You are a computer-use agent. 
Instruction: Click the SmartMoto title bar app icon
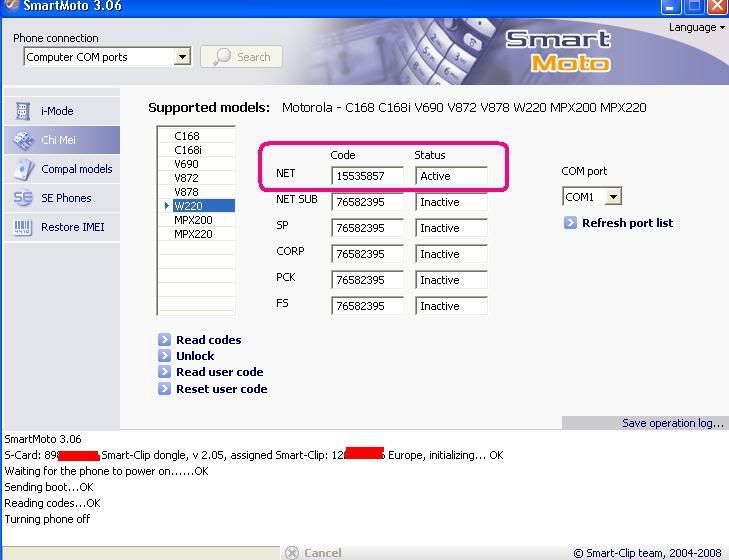click(10, 5)
